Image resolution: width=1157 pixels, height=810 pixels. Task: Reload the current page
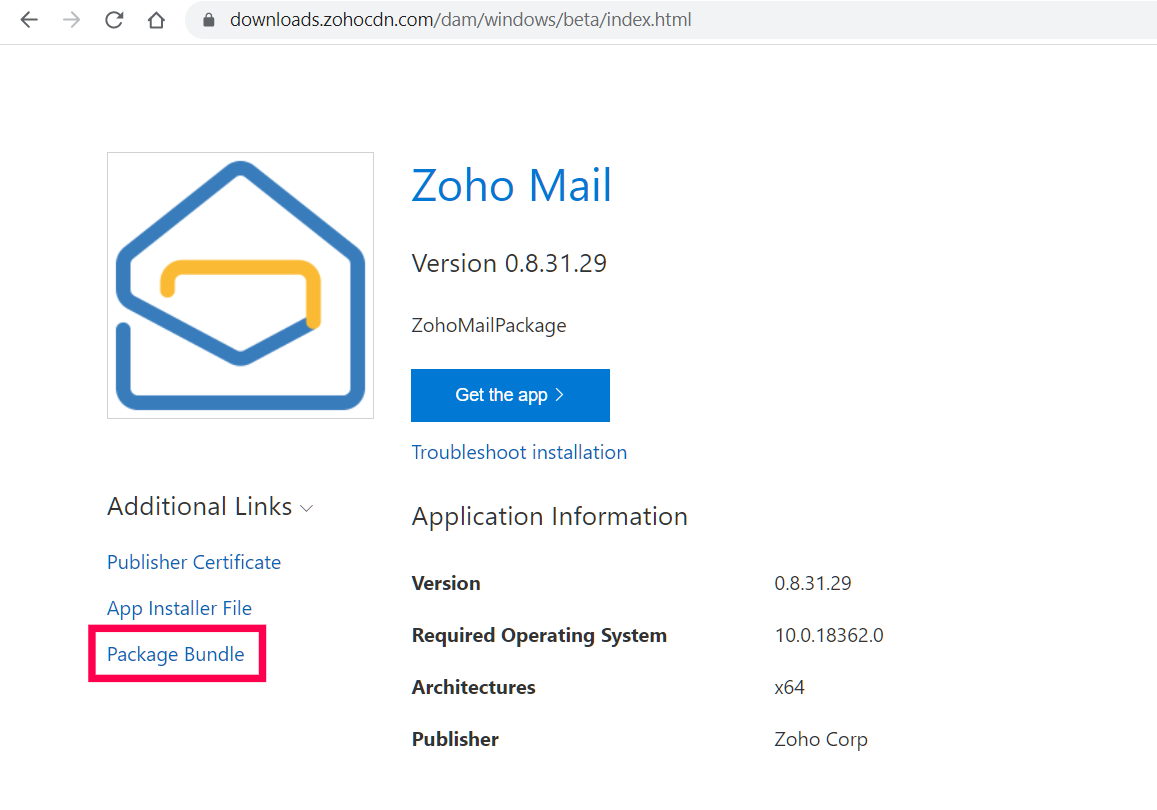point(114,20)
